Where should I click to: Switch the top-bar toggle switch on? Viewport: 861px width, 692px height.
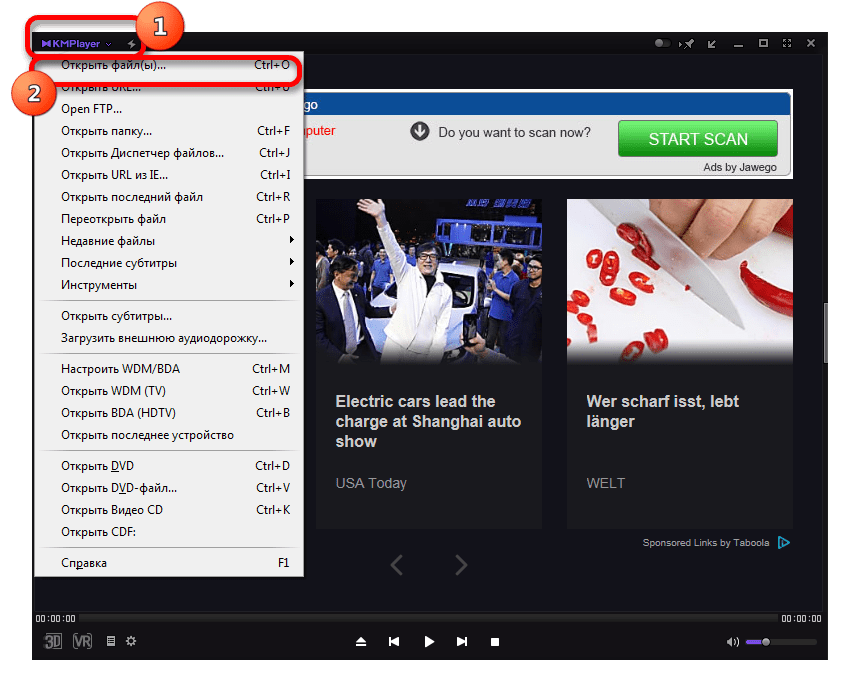[x=661, y=43]
